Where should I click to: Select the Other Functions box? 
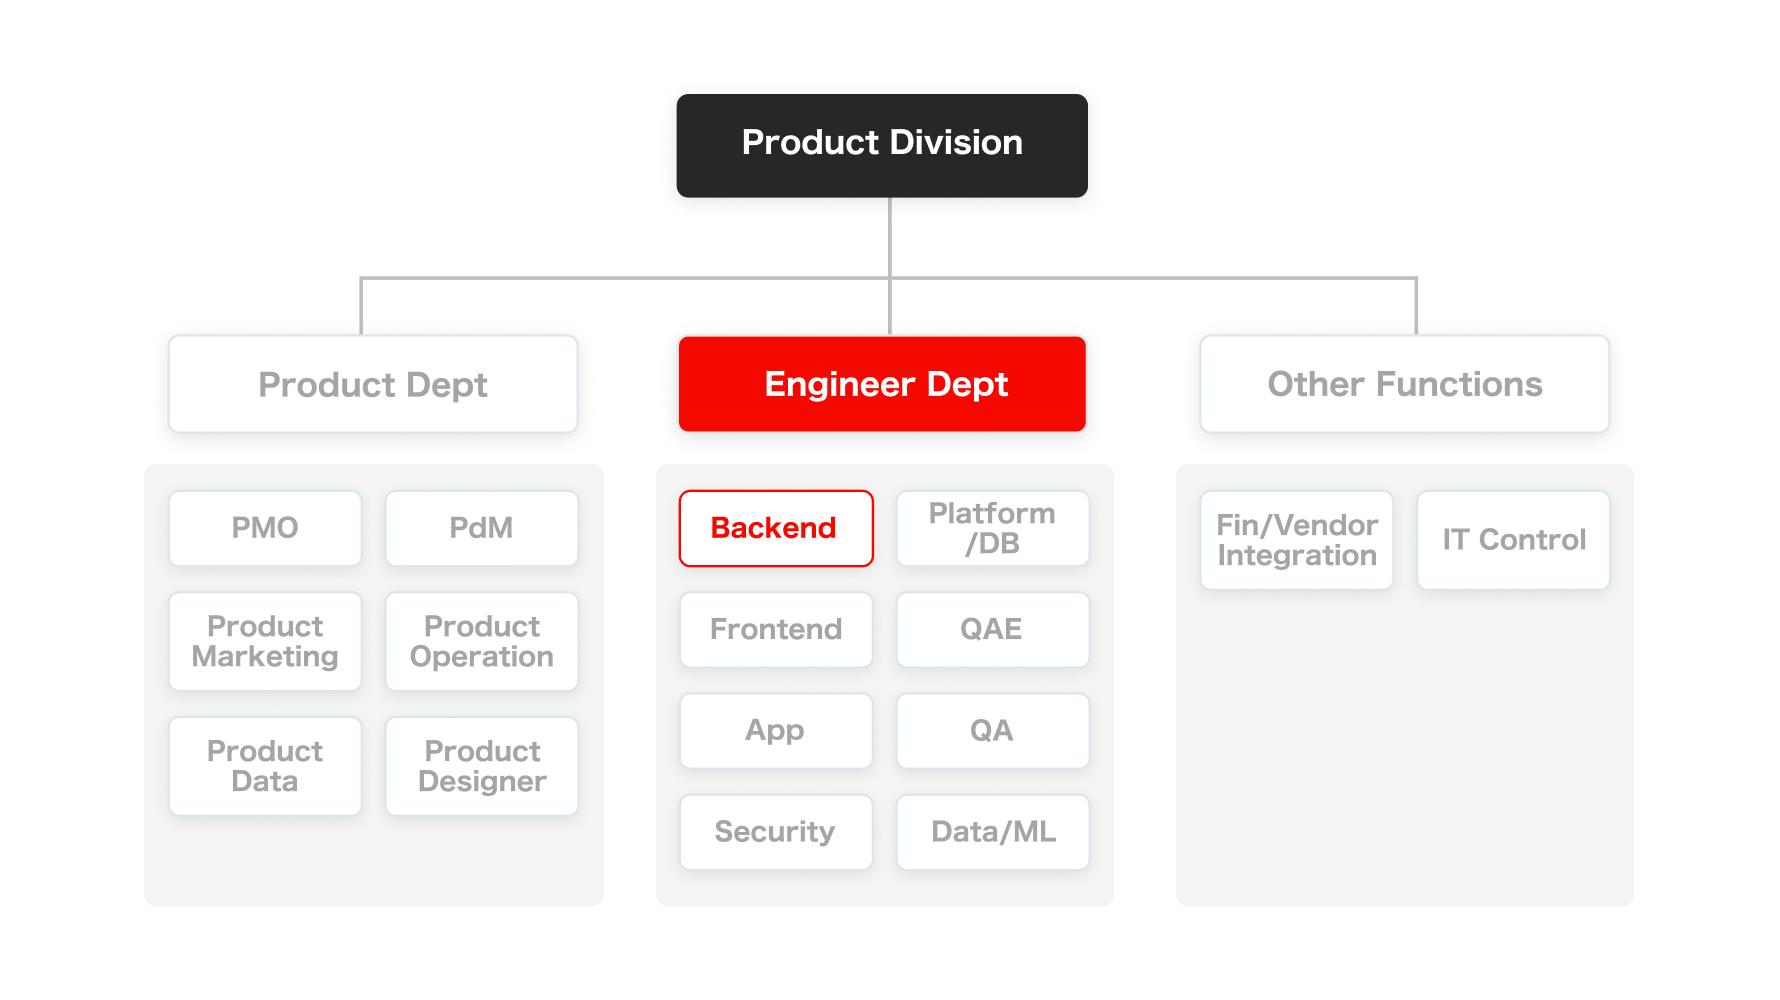1404,384
